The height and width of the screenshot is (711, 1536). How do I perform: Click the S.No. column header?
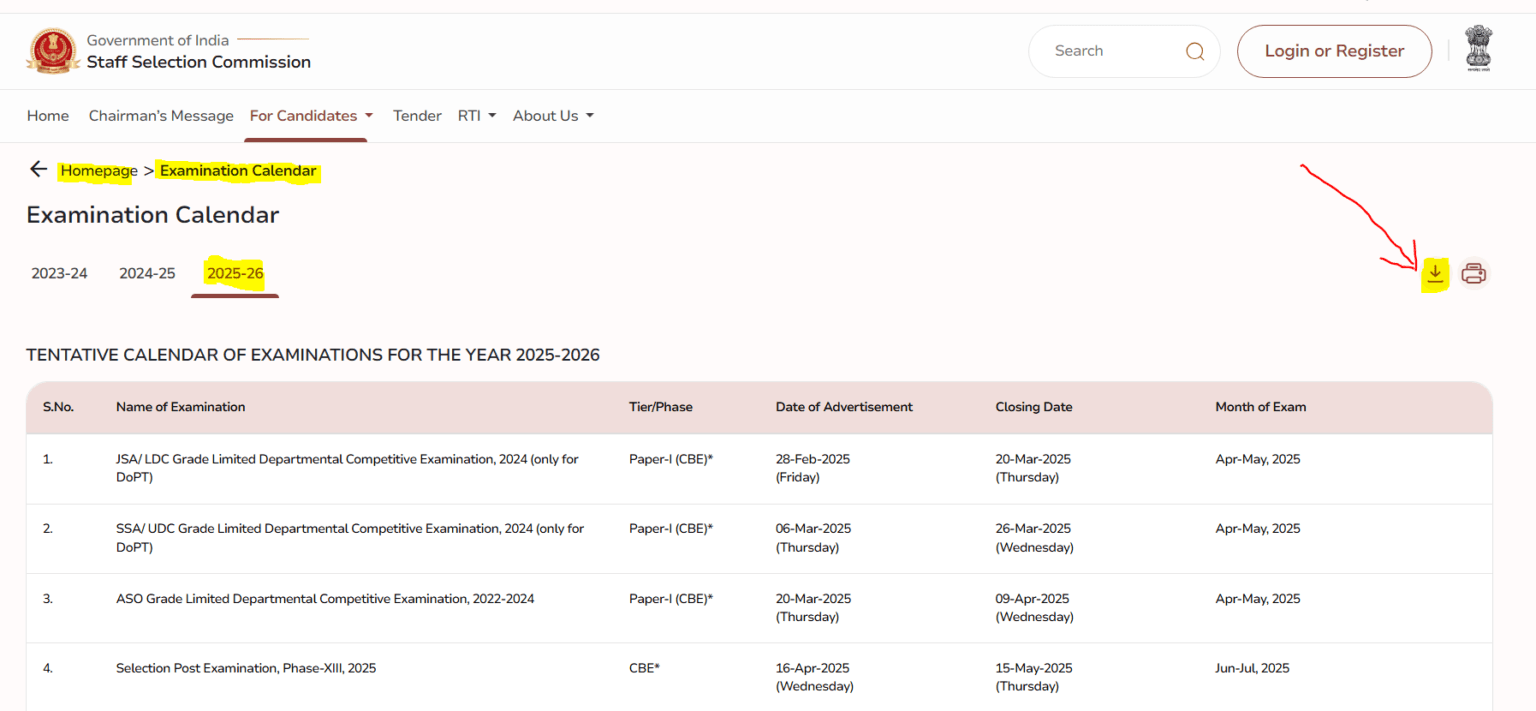click(58, 407)
